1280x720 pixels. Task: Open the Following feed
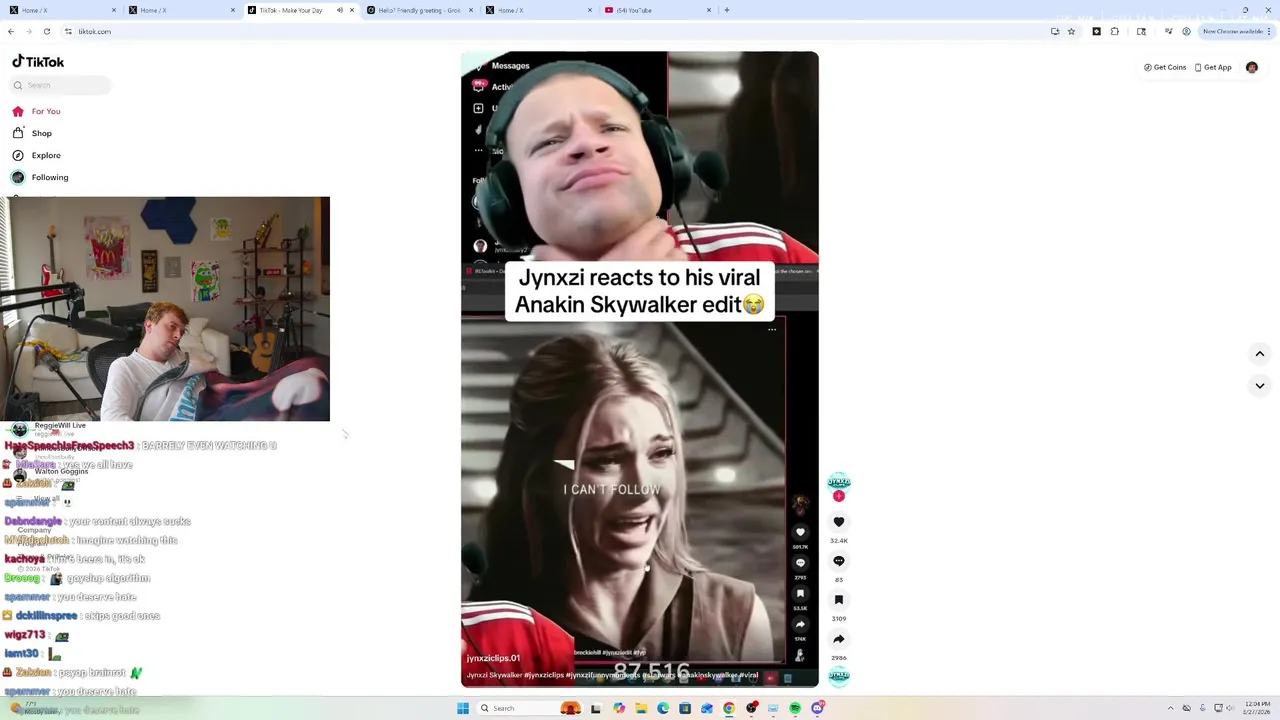[41, 177]
